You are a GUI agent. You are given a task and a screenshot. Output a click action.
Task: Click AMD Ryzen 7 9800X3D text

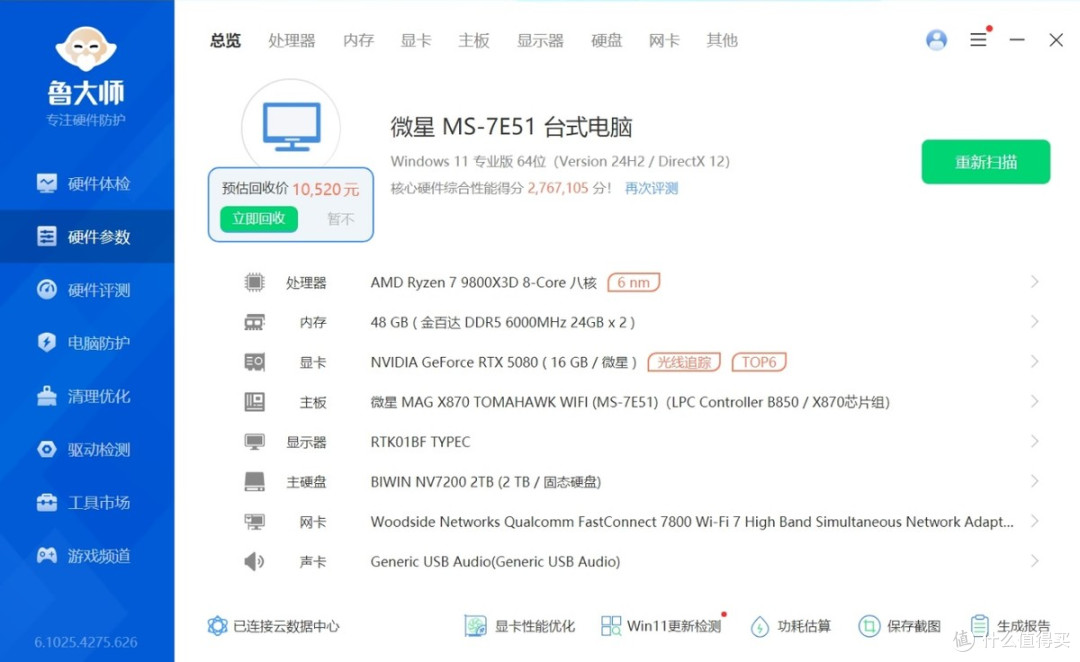[484, 282]
